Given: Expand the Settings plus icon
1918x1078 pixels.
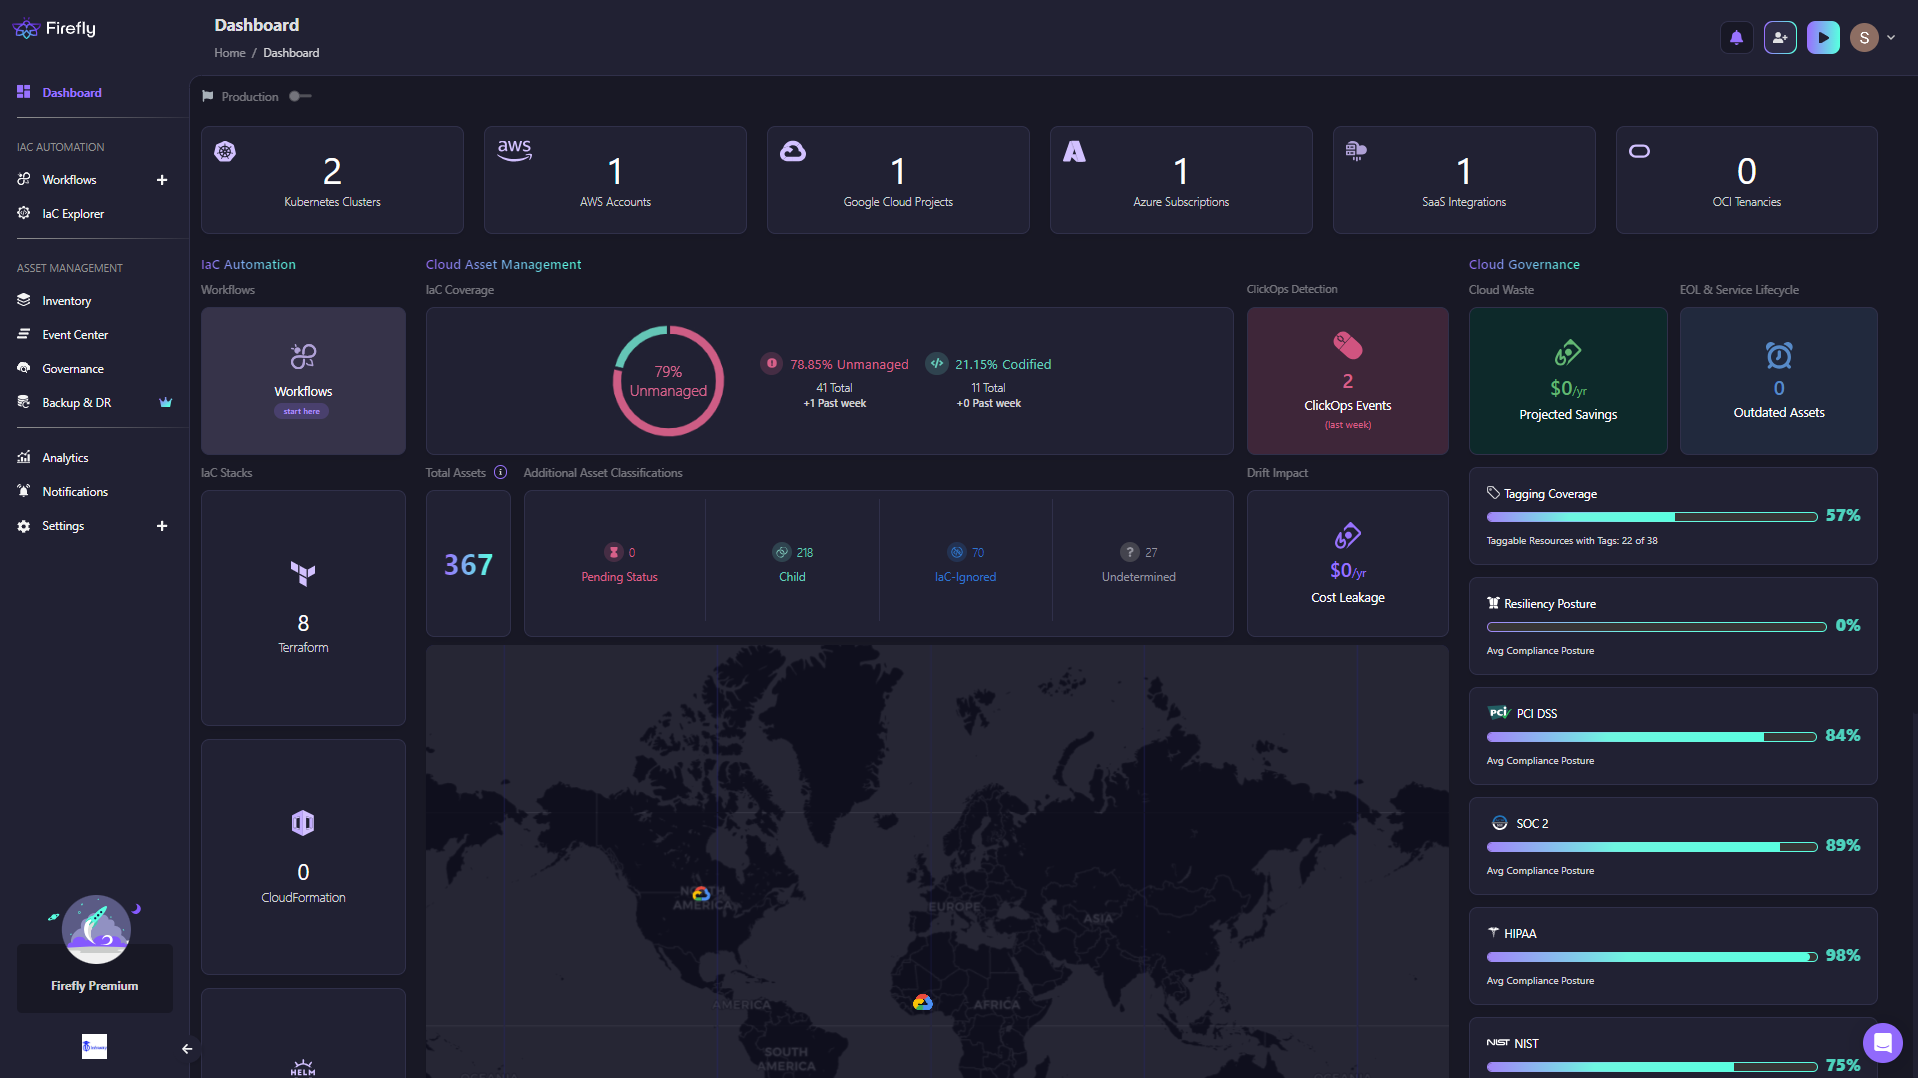Looking at the screenshot, I should pyautogui.click(x=162, y=526).
